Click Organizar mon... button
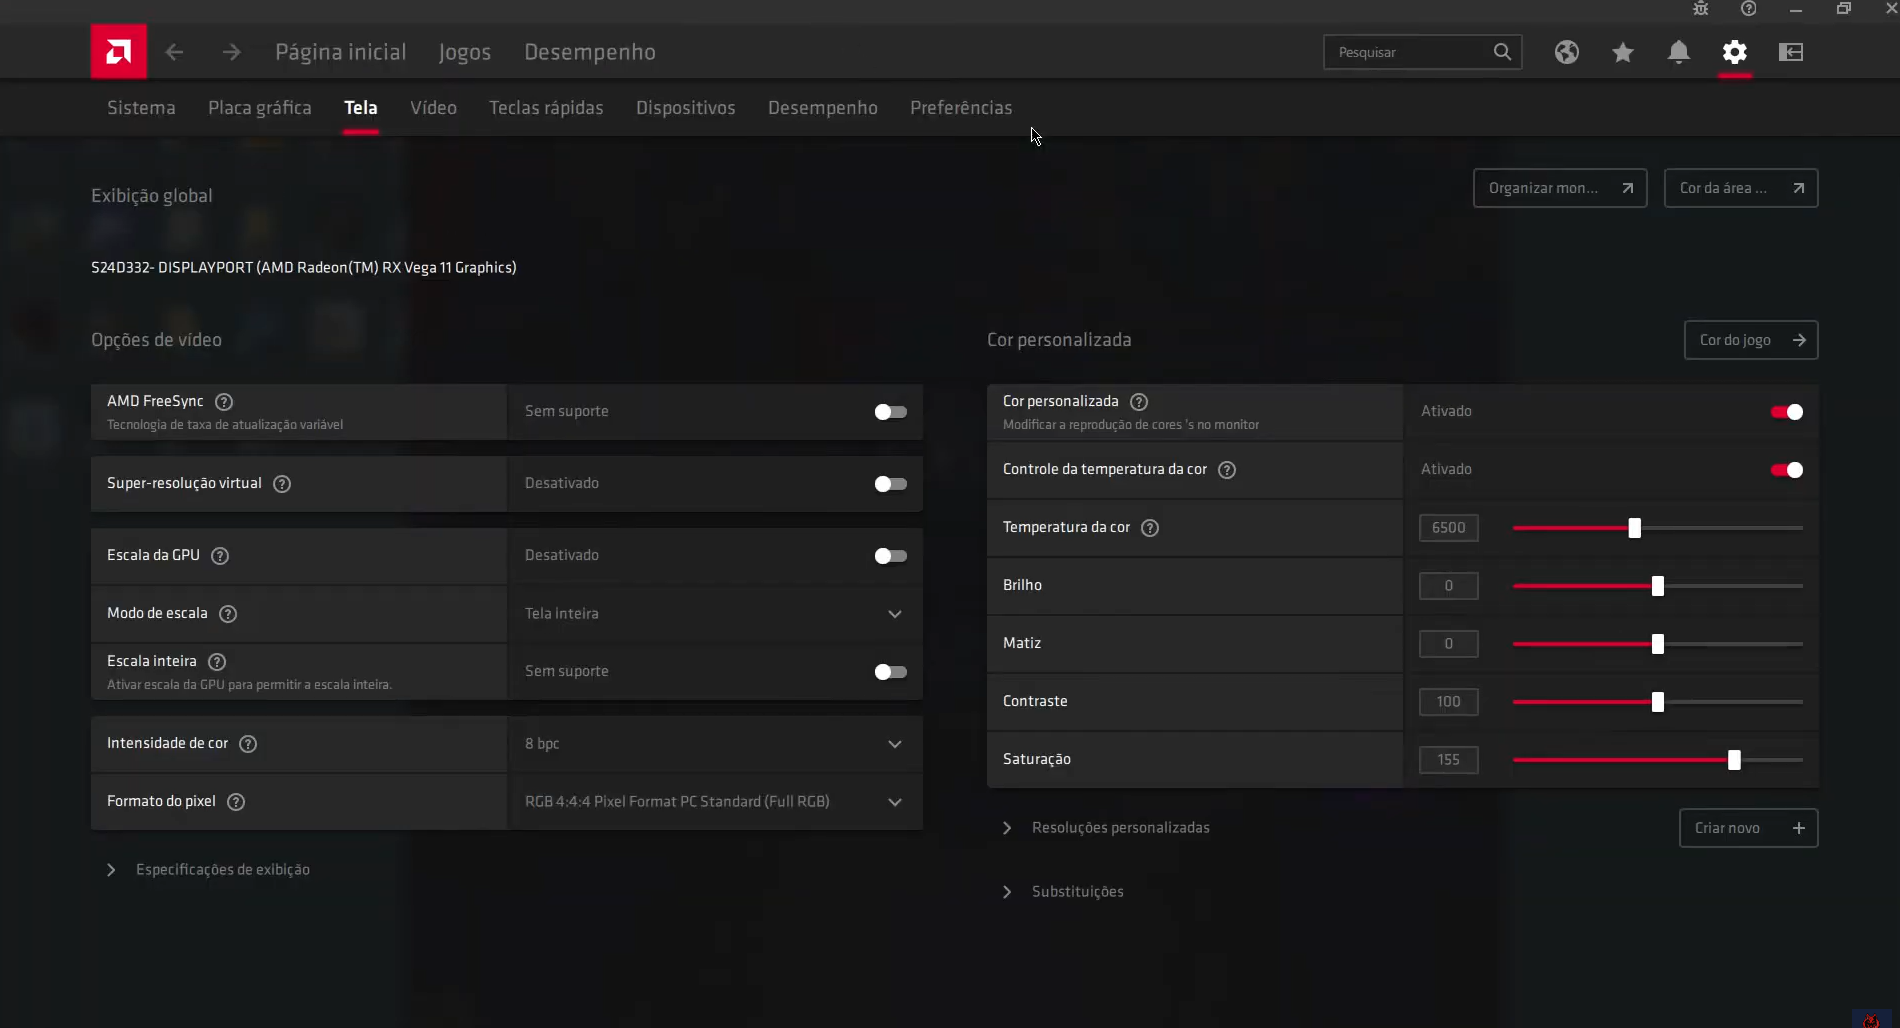This screenshot has width=1900, height=1028. point(1560,188)
